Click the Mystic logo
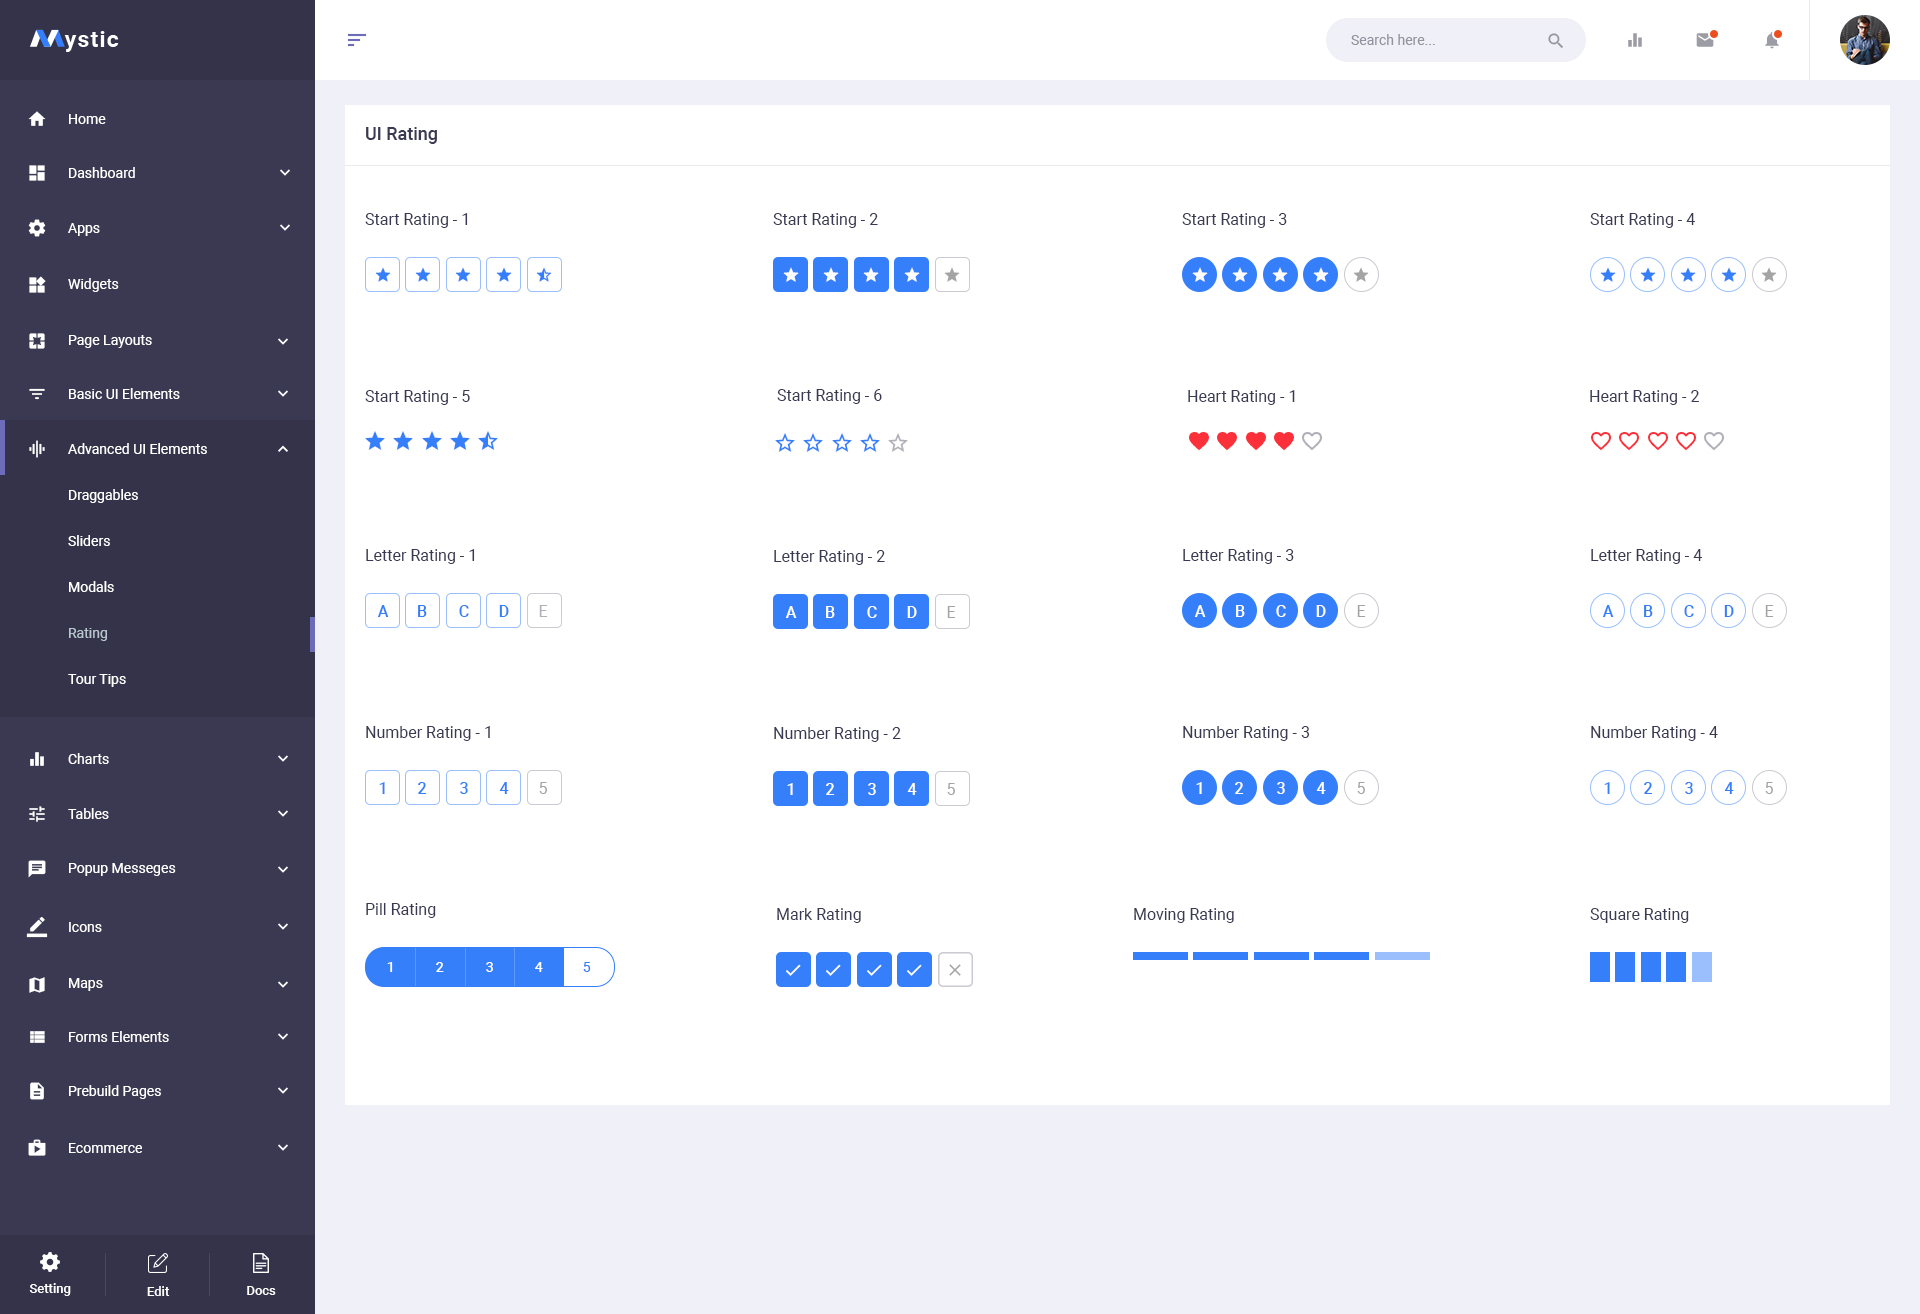 [x=75, y=40]
